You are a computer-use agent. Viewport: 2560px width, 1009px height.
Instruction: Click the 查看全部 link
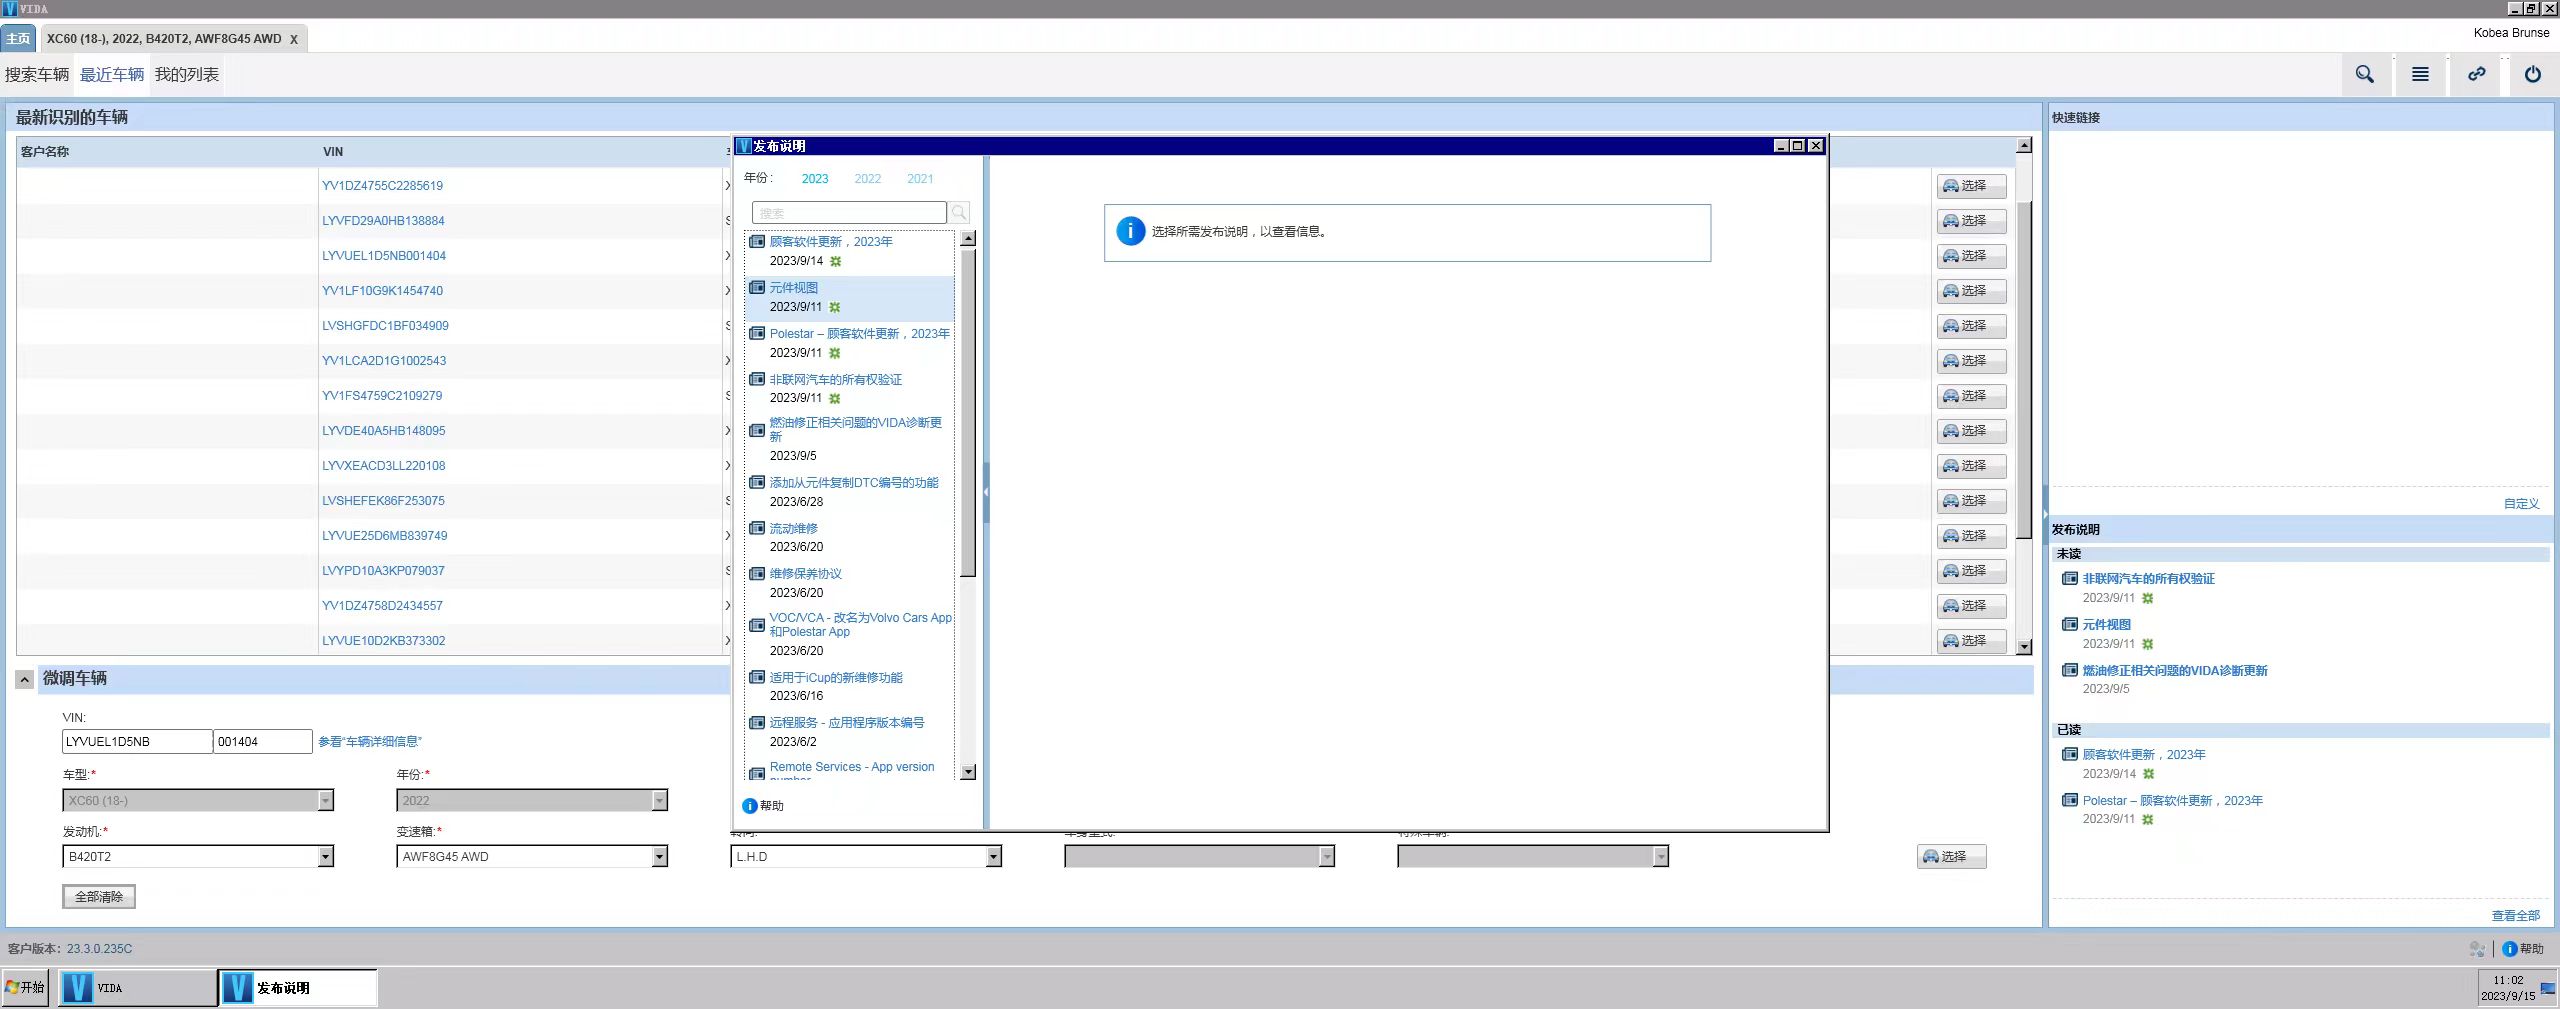[2514, 916]
